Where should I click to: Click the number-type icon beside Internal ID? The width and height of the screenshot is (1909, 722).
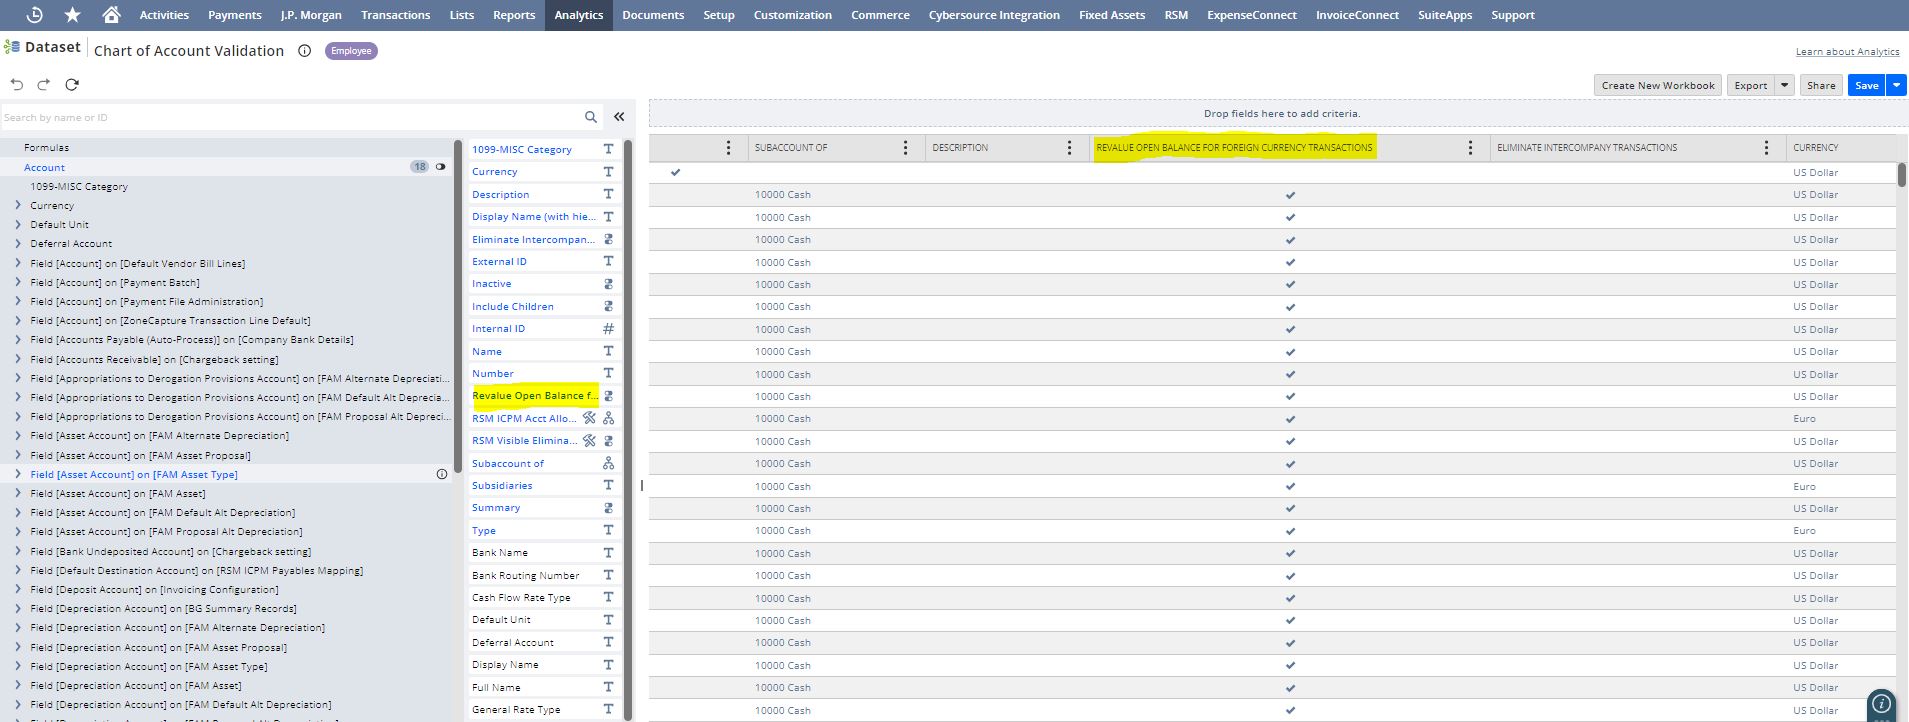pos(608,328)
